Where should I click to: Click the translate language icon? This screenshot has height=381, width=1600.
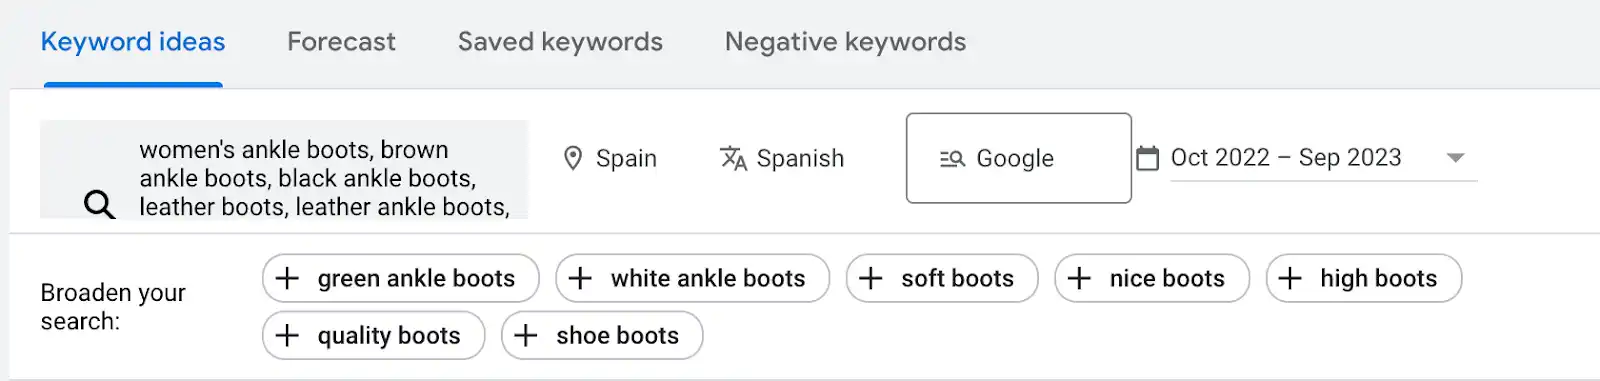pyautogui.click(x=733, y=158)
